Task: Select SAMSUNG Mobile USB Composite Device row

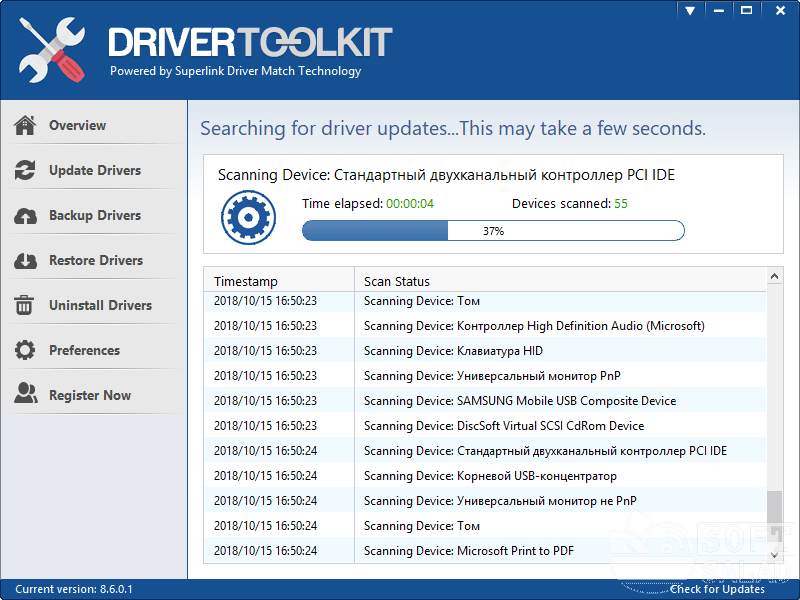Action: pos(485,401)
